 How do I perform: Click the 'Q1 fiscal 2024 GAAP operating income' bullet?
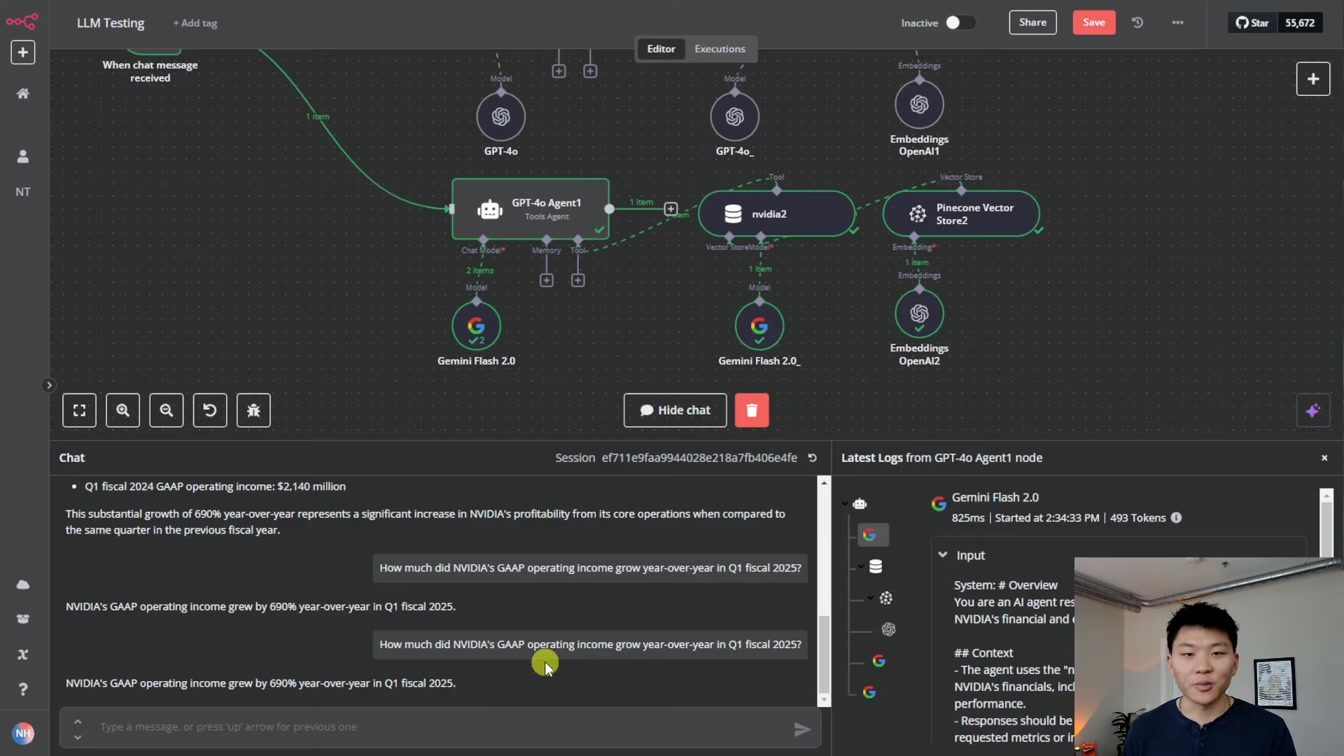(x=215, y=486)
